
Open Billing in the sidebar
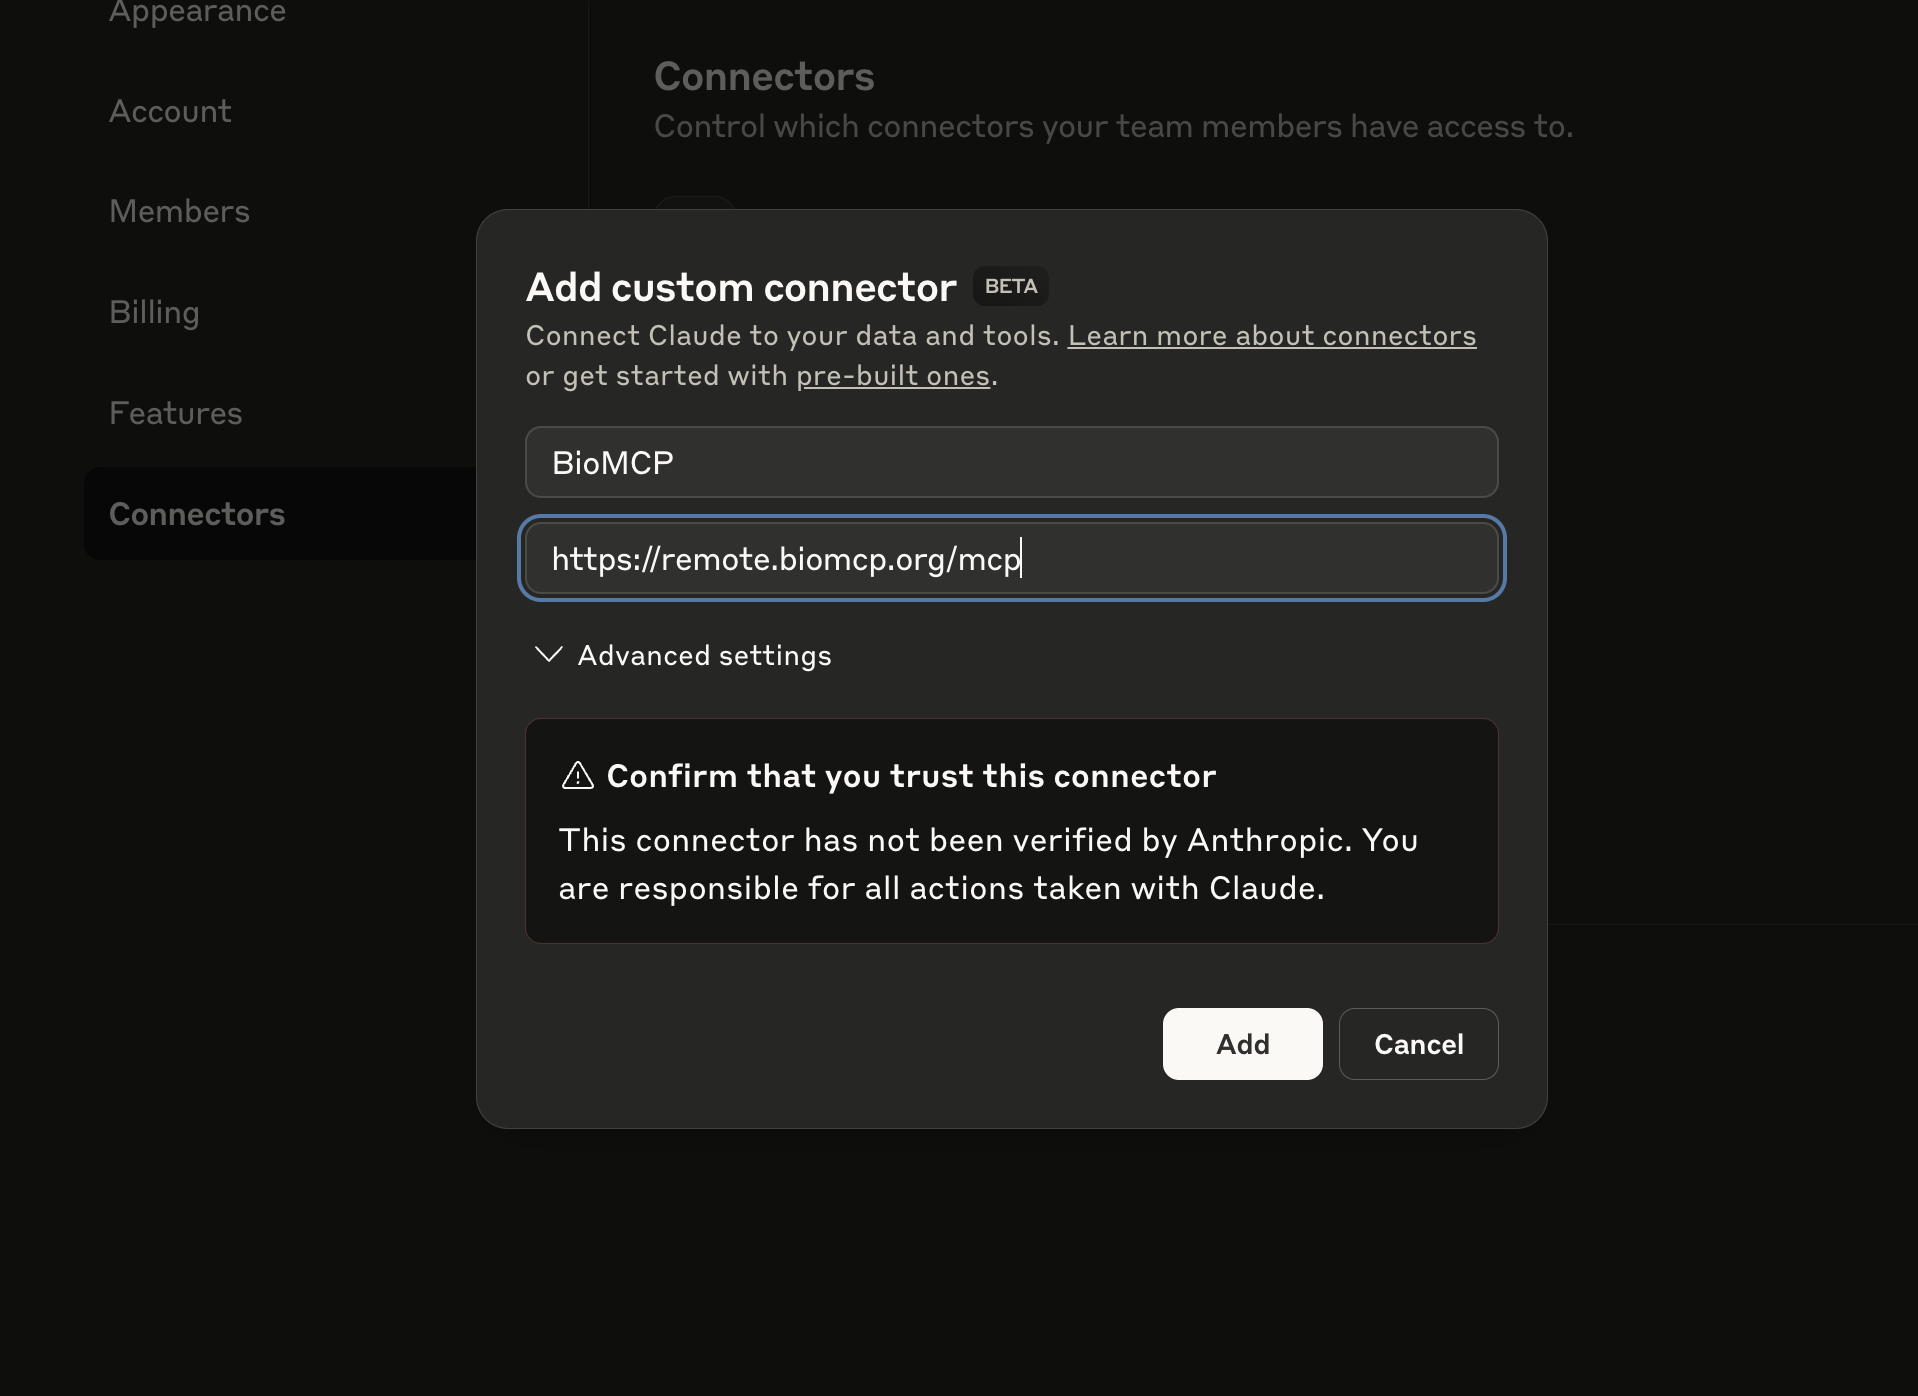pos(154,312)
